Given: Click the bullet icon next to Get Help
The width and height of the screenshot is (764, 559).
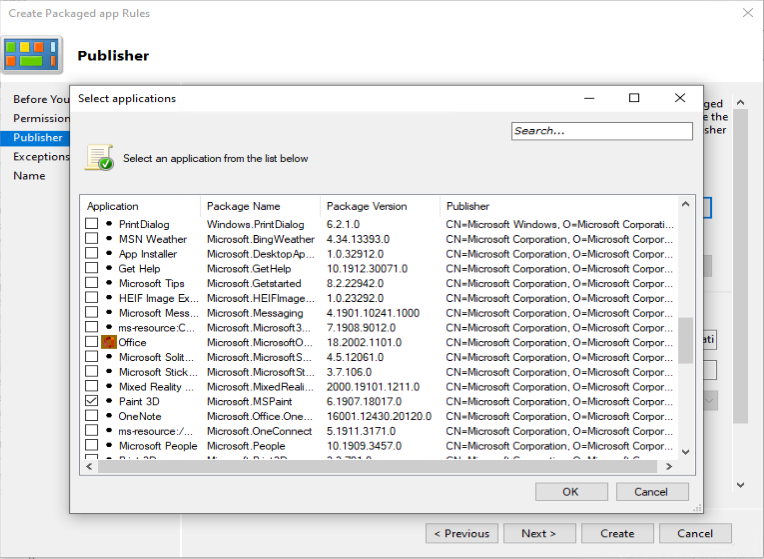Looking at the screenshot, I should [x=109, y=268].
